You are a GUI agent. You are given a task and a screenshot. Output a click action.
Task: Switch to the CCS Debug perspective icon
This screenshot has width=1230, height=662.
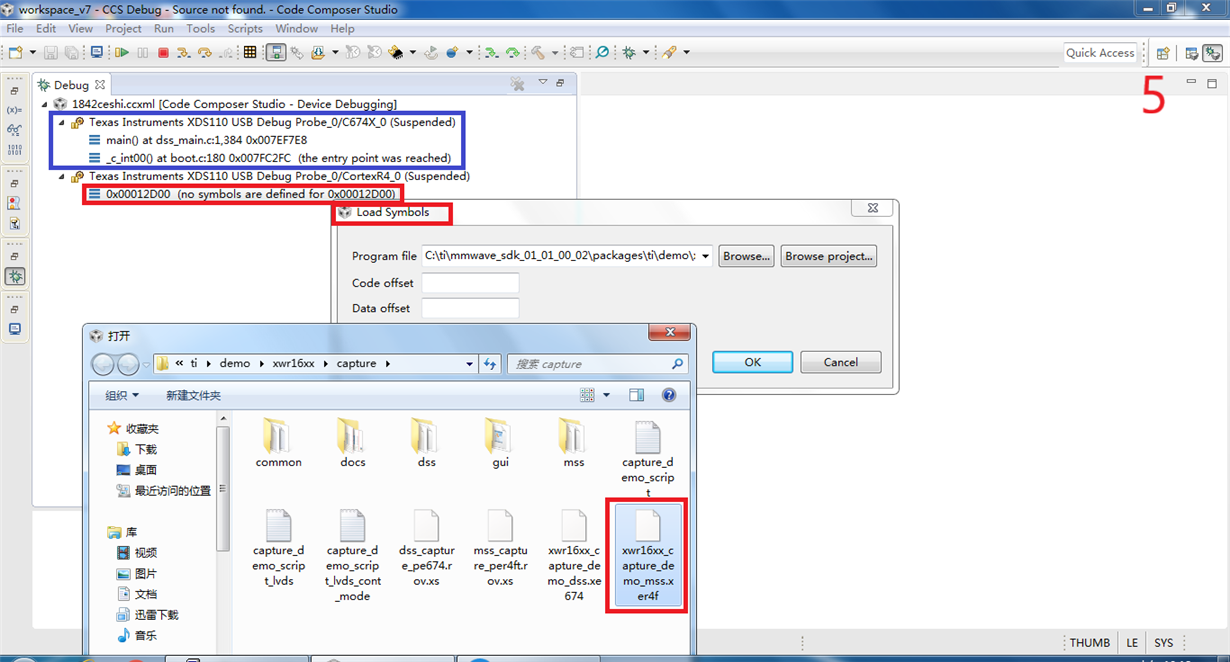point(1212,53)
